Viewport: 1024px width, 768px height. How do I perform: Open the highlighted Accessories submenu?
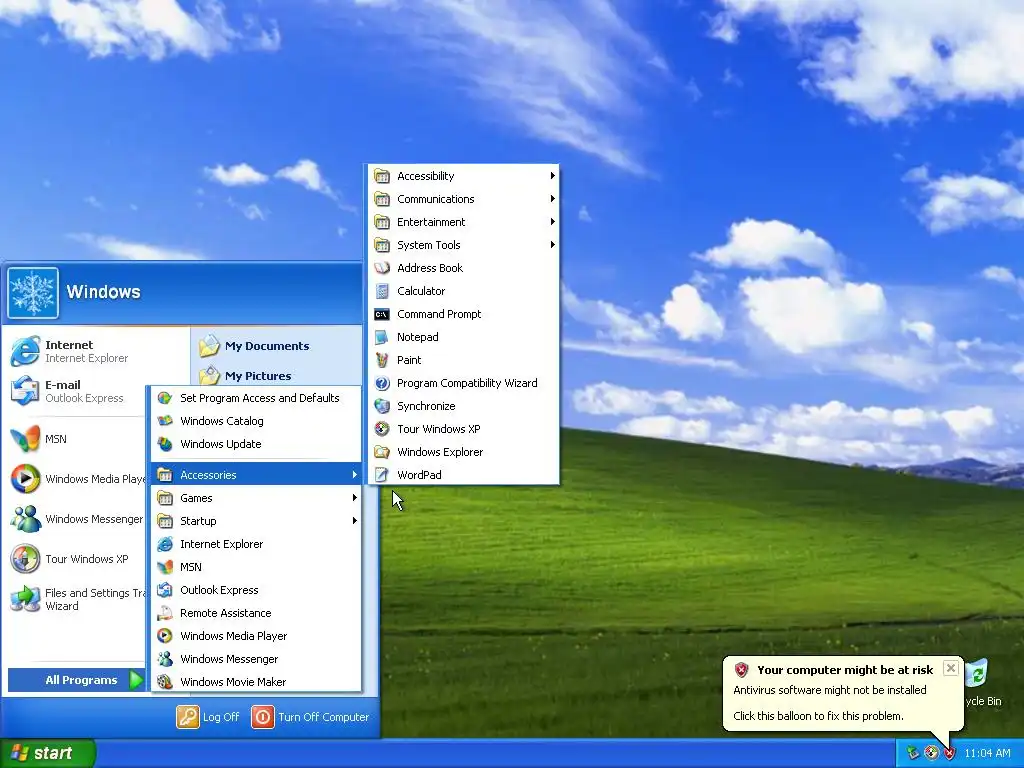257,475
